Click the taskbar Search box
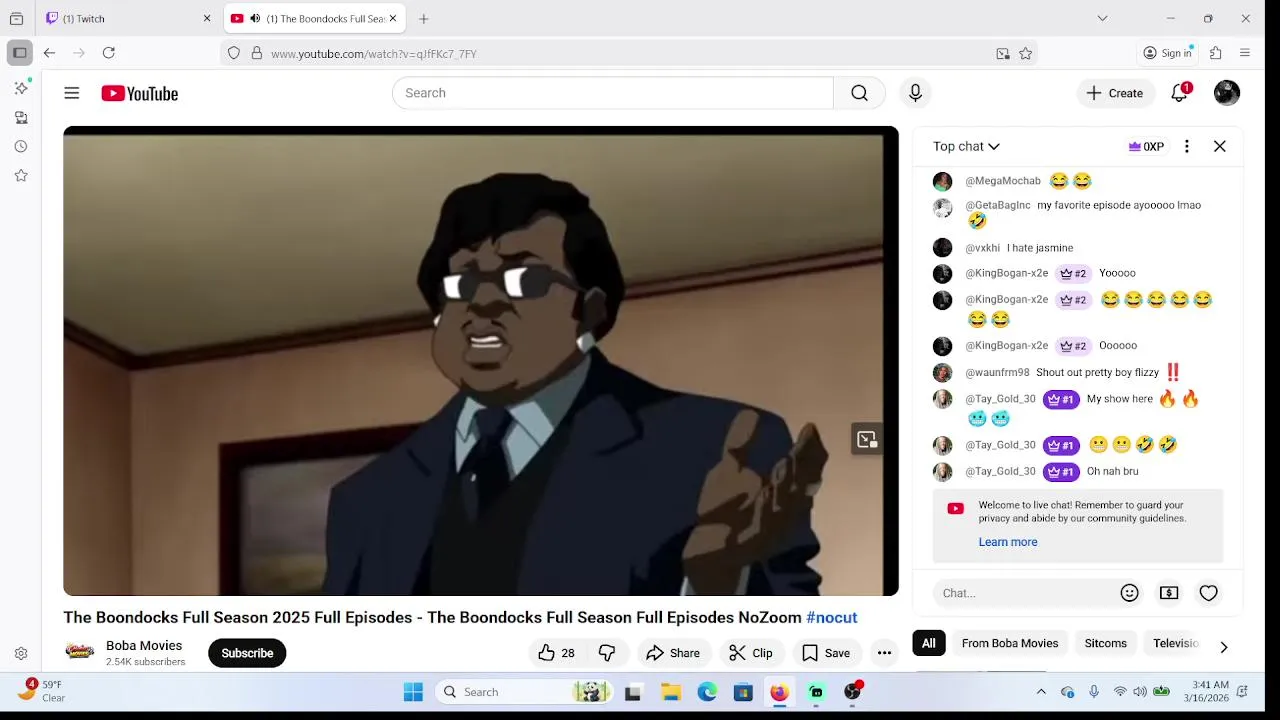 [524, 692]
